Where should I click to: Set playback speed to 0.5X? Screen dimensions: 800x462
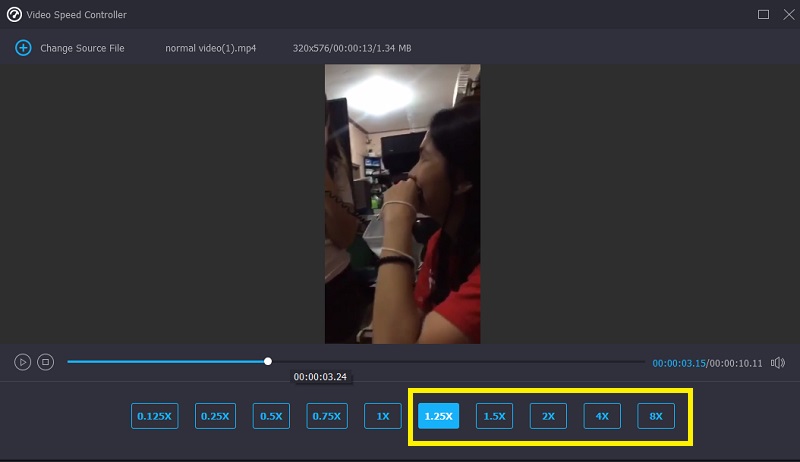pos(270,416)
